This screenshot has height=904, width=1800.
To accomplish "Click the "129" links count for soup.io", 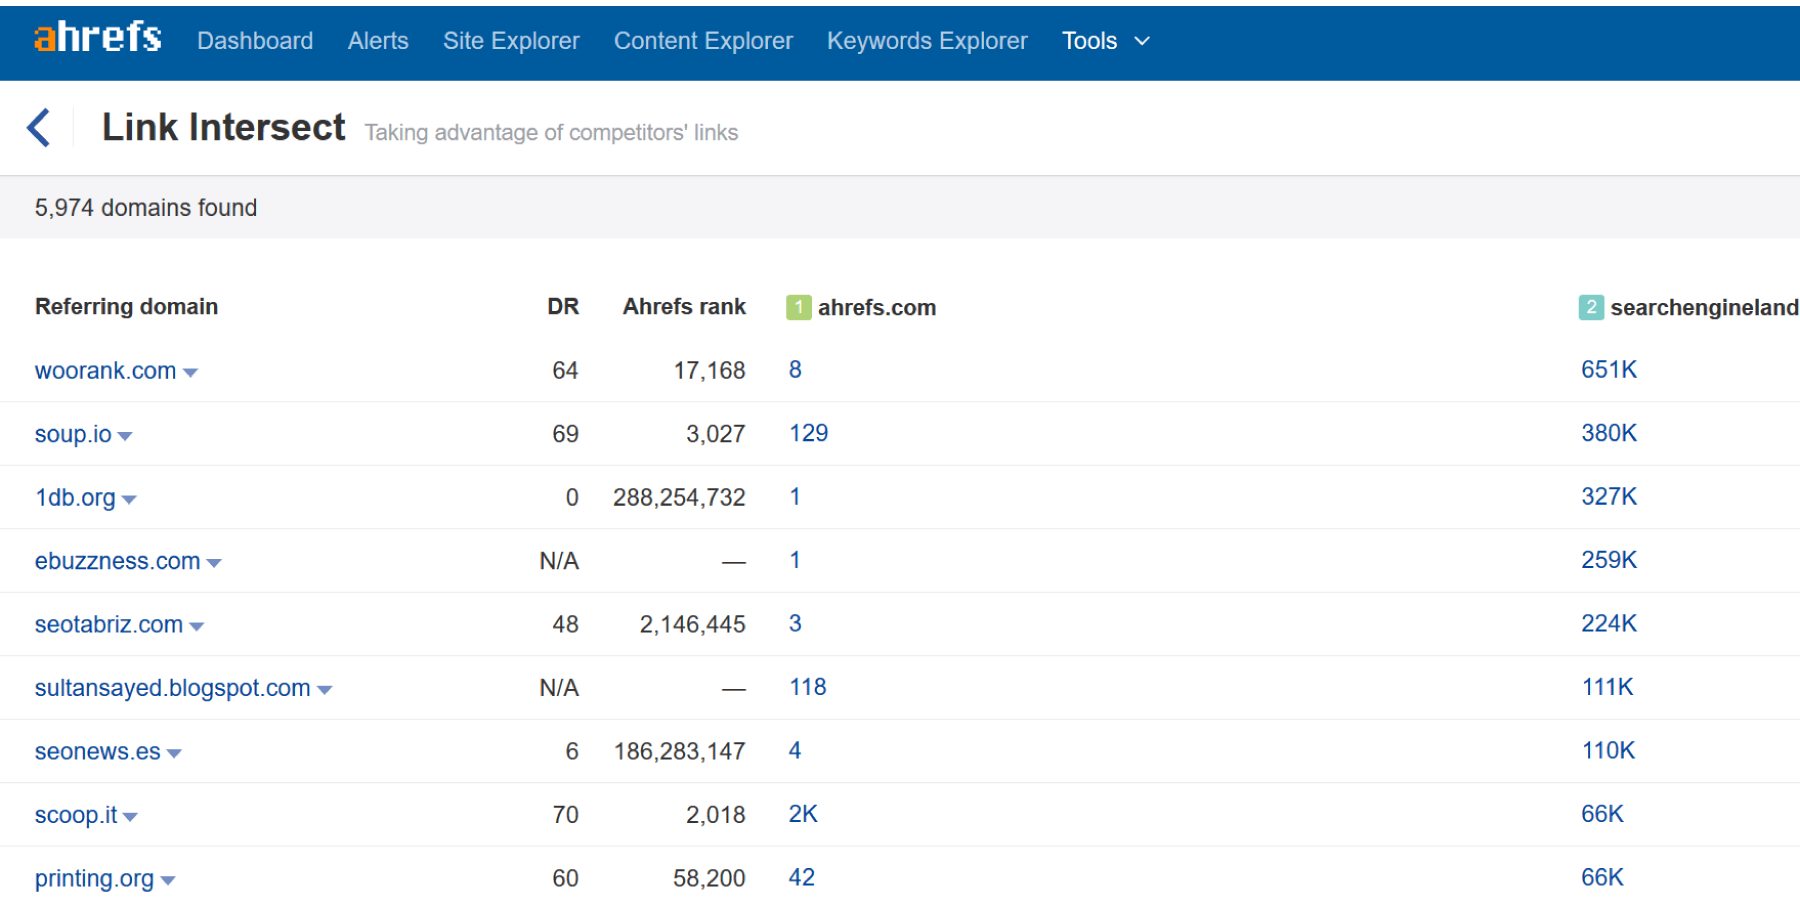I will [808, 433].
